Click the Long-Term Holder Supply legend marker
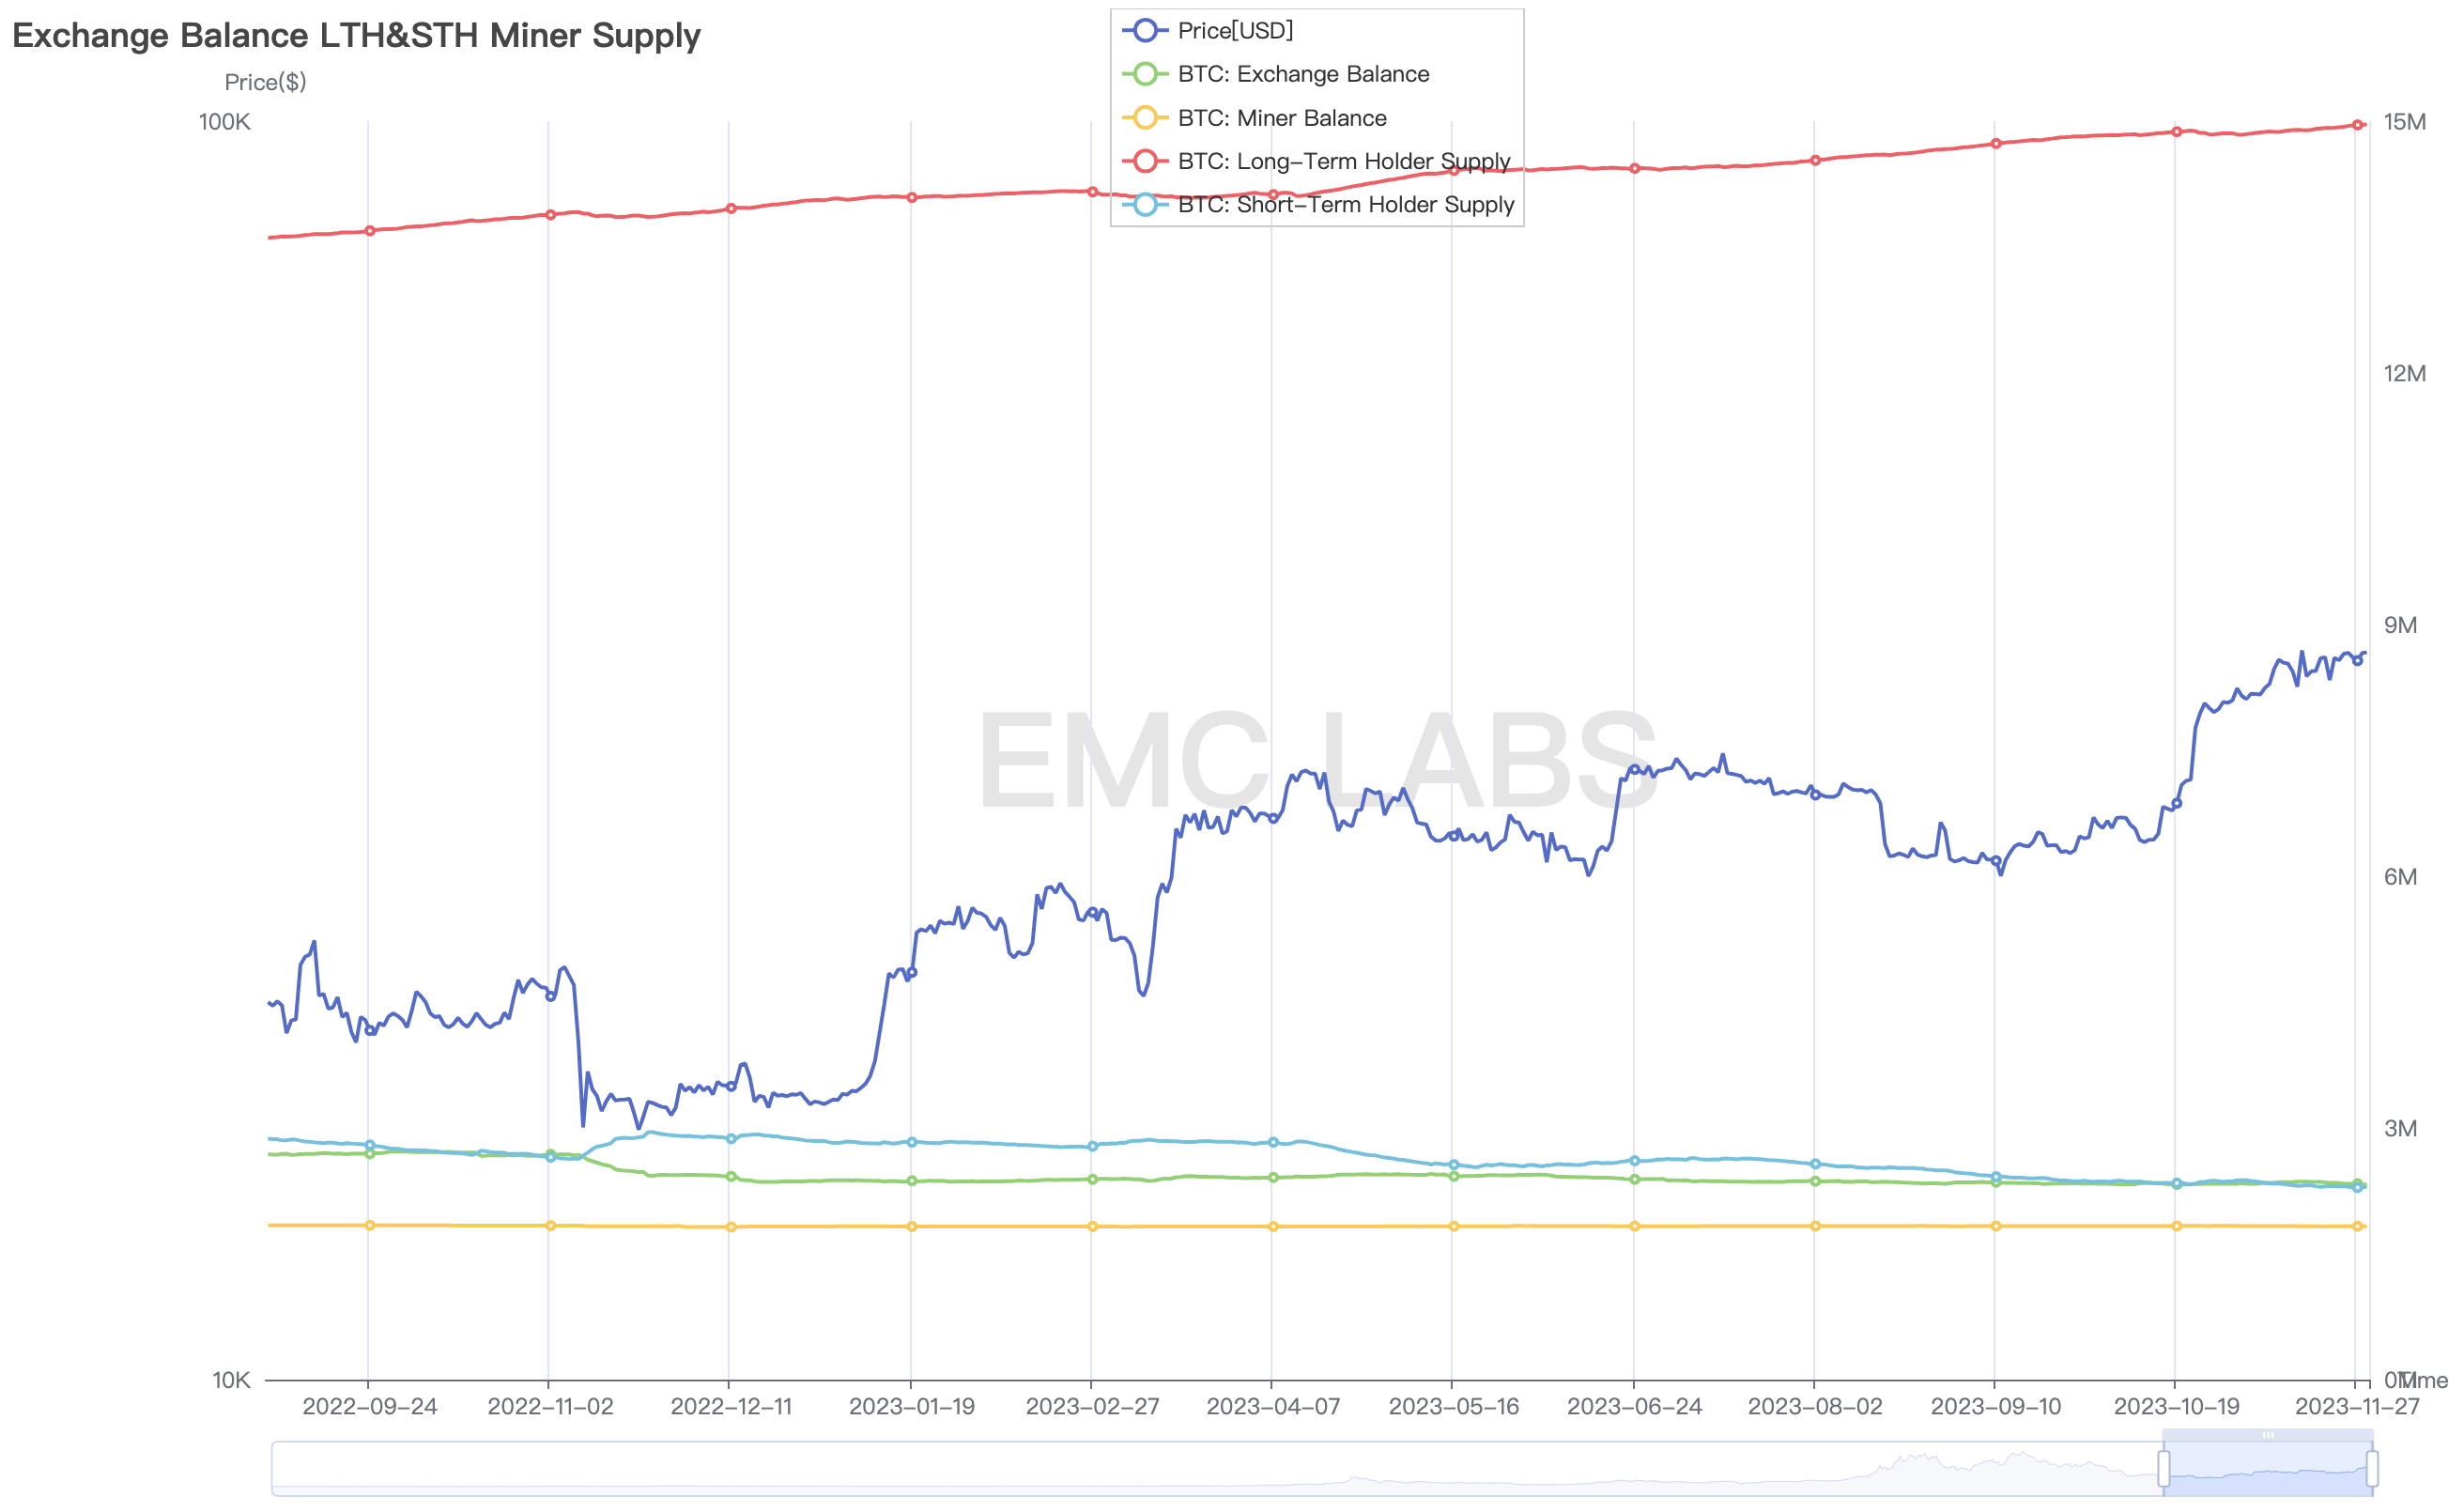 click(x=1145, y=161)
